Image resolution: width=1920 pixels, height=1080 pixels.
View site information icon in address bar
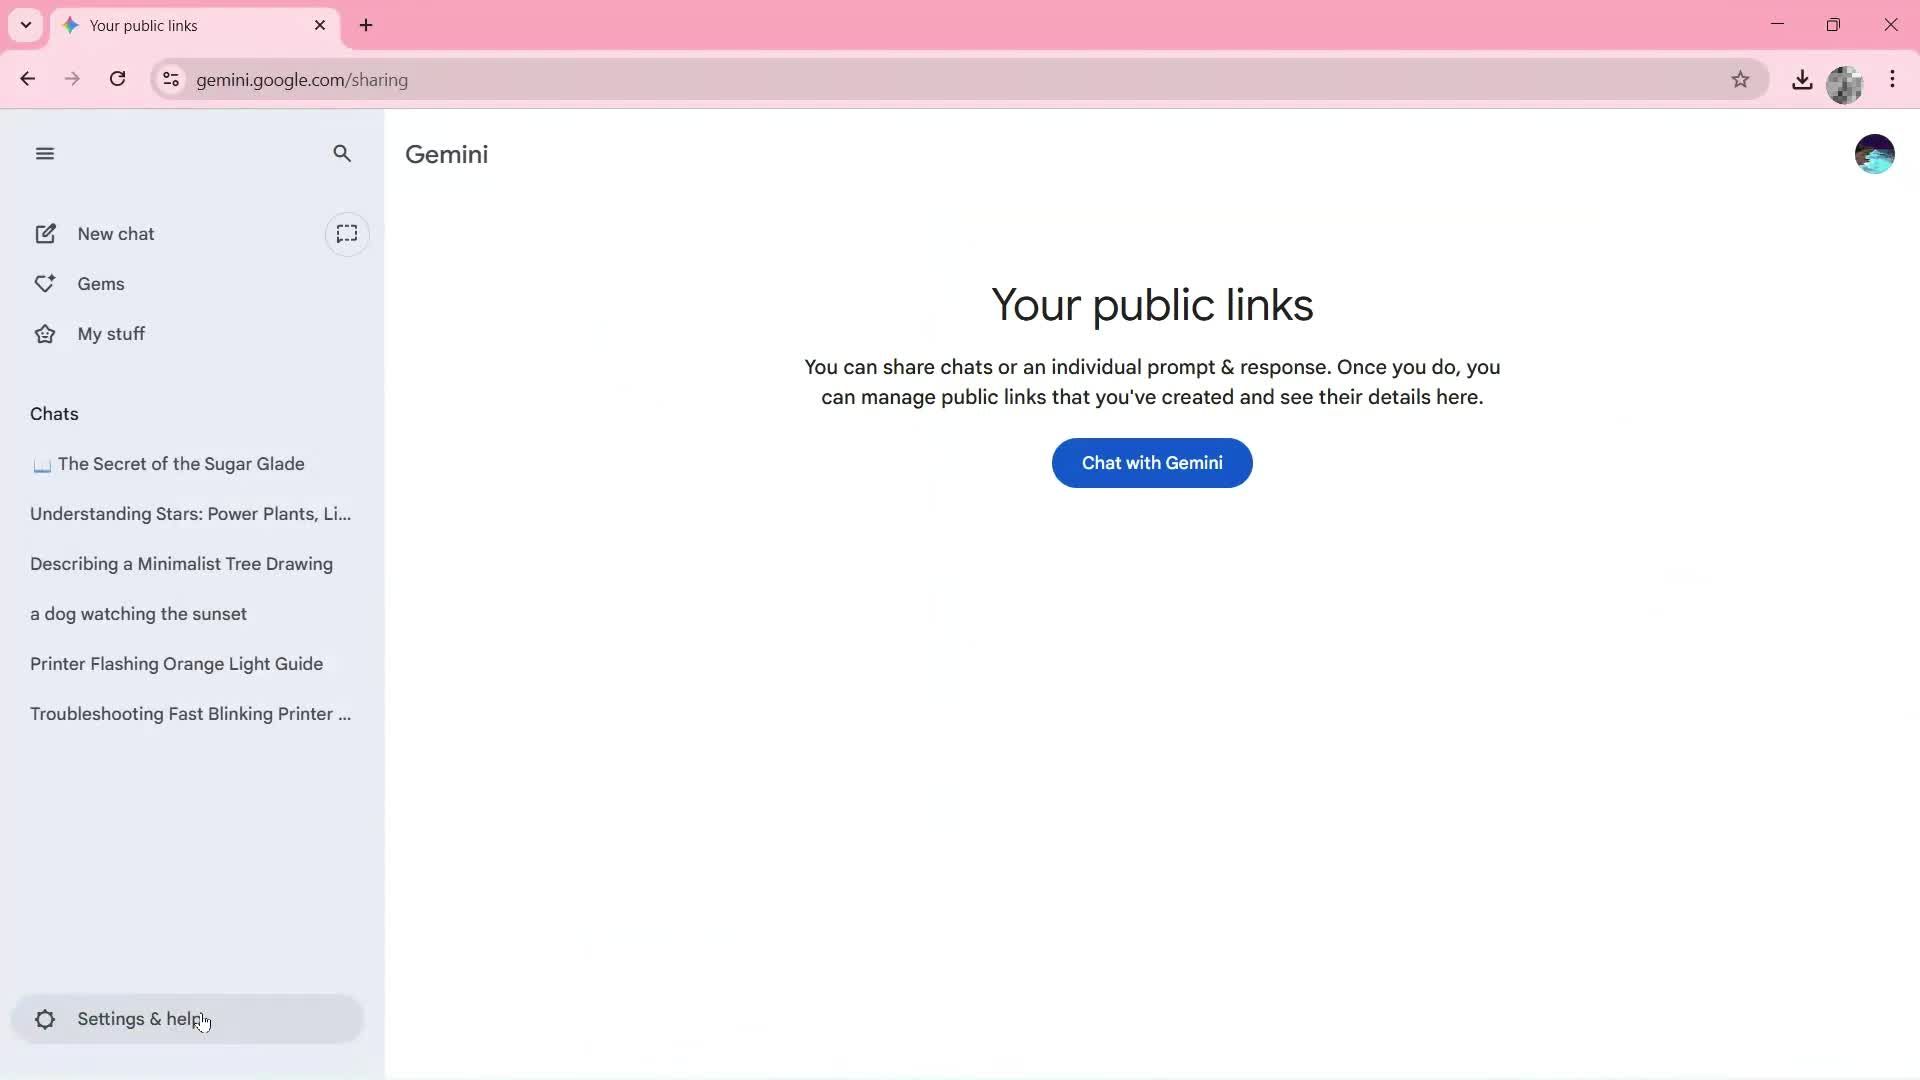pyautogui.click(x=171, y=80)
